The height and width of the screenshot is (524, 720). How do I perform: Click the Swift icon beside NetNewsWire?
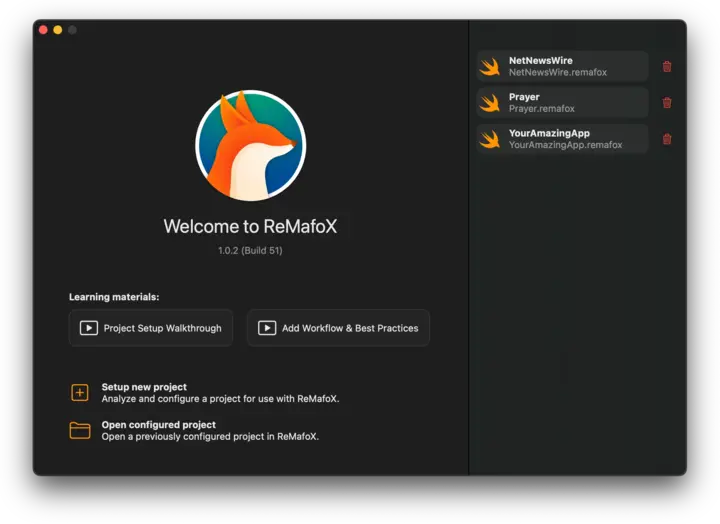[490, 67]
